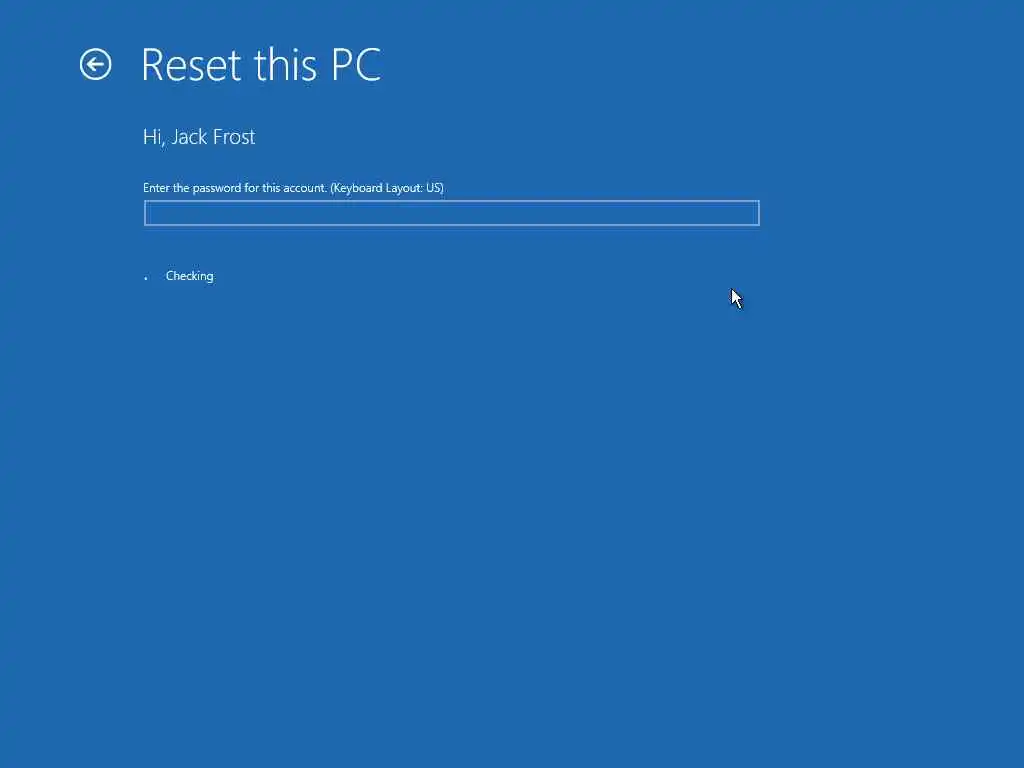Click the word account in the label

click(x=306, y=188)
